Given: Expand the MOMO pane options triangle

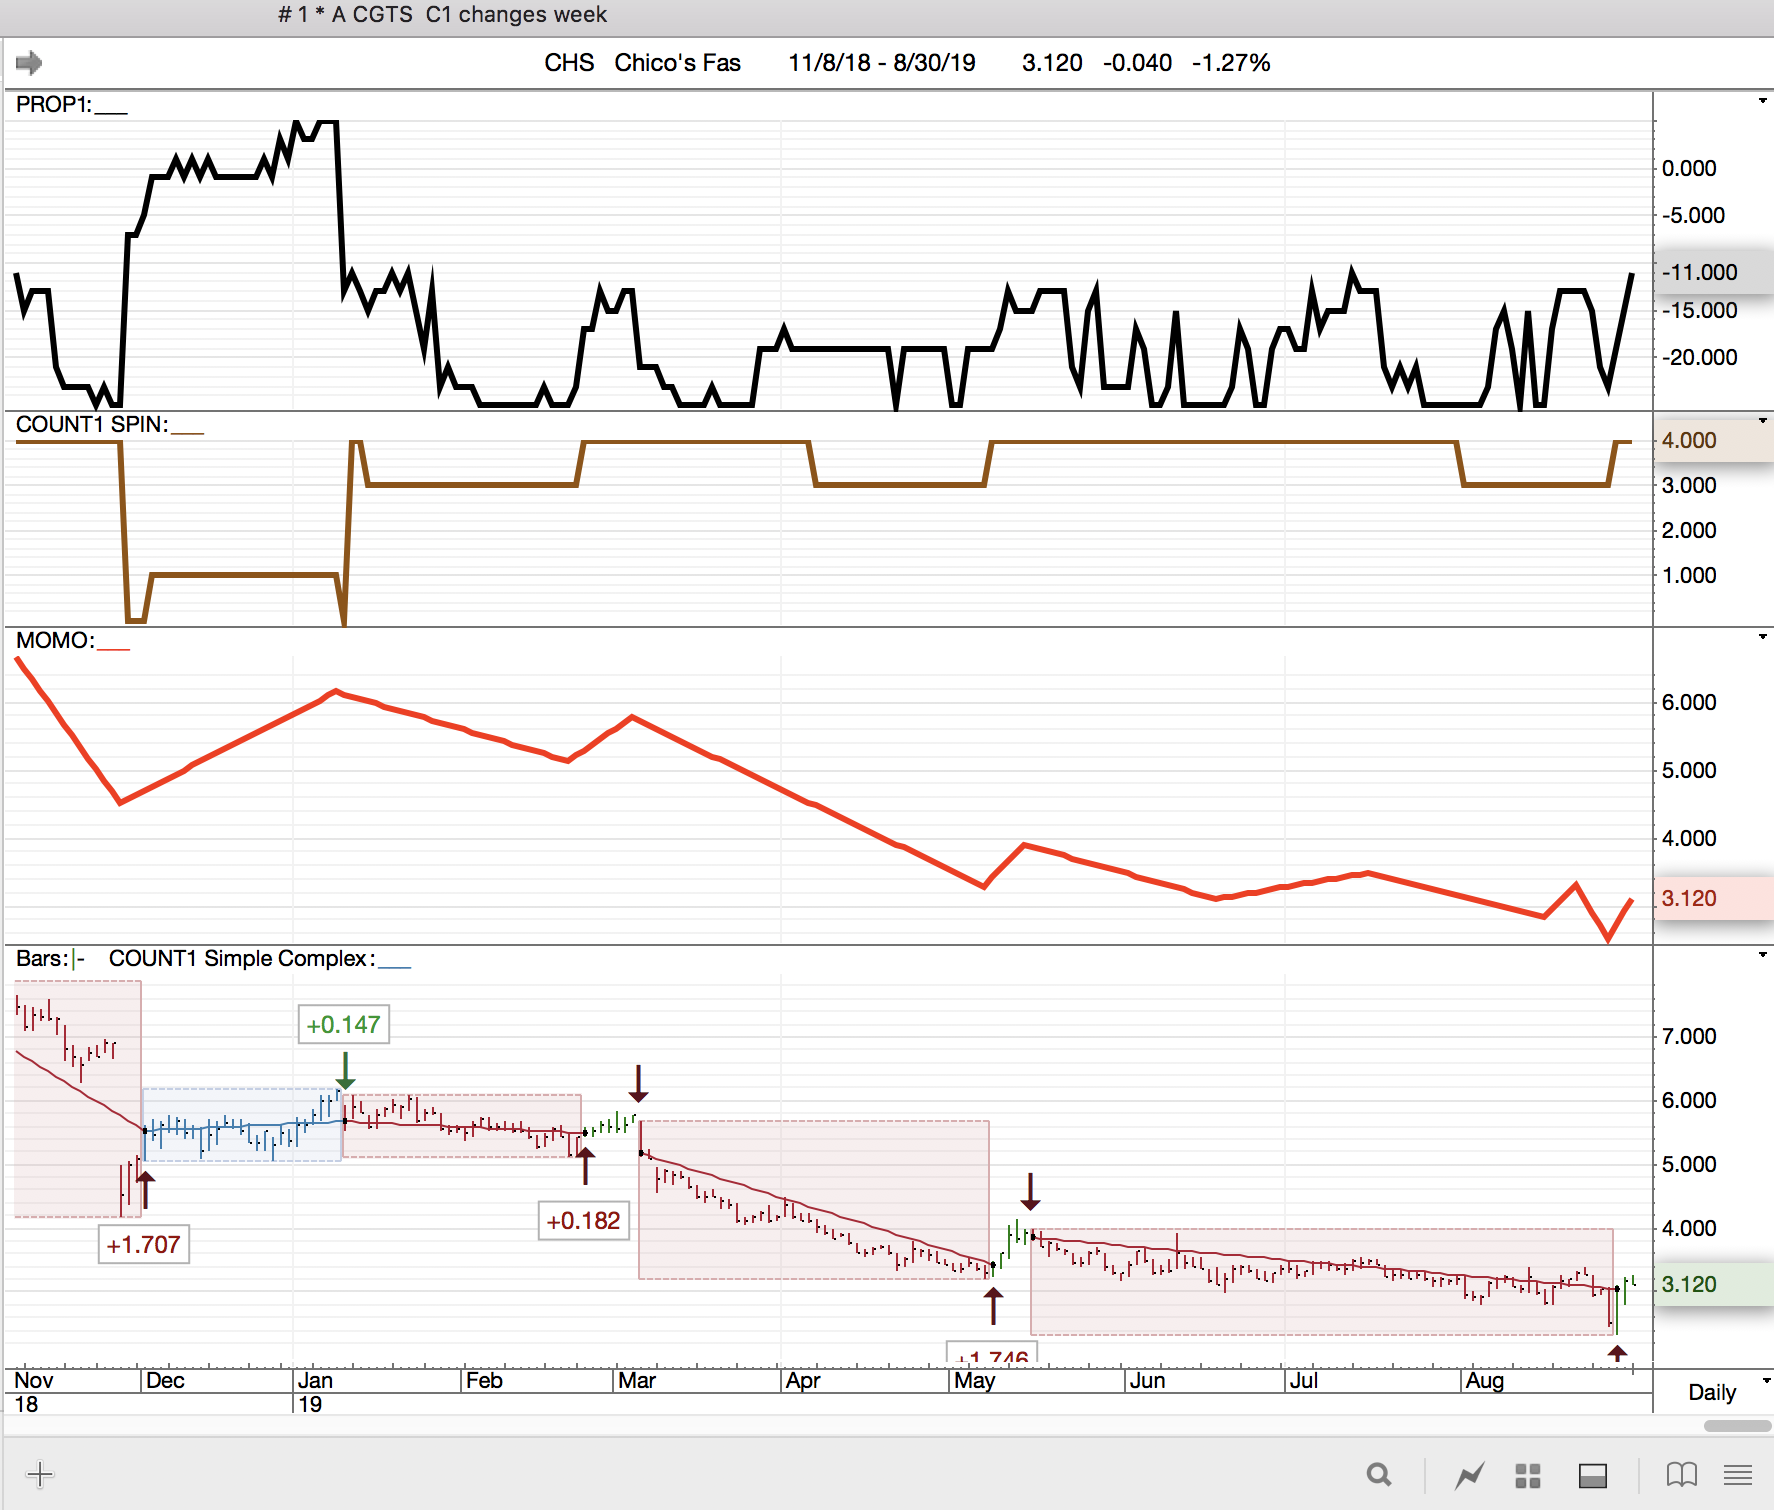Looking at the screenshot, I should [x=1762, y=637].
